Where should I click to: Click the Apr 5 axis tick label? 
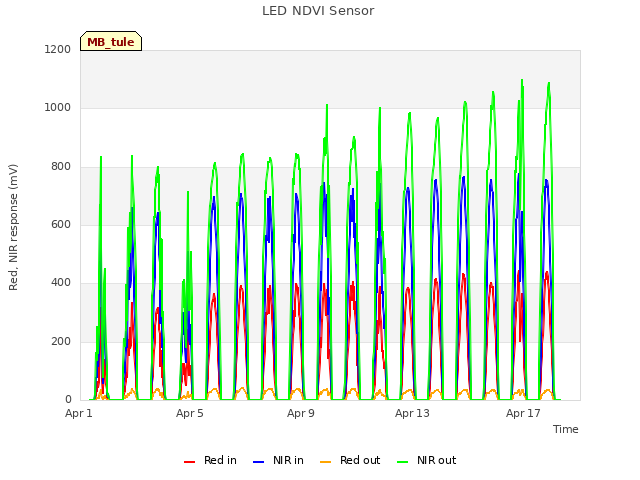(x=190, y=413)
